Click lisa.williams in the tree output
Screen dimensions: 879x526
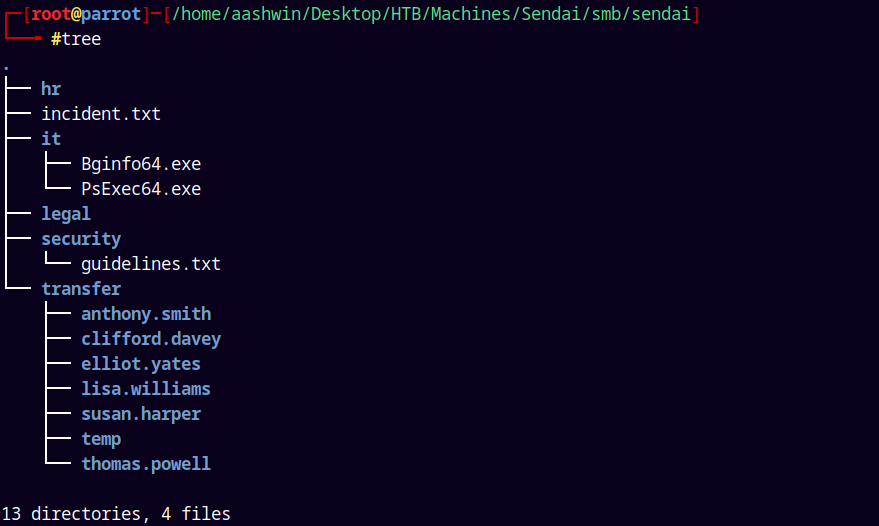pos(146,389)
